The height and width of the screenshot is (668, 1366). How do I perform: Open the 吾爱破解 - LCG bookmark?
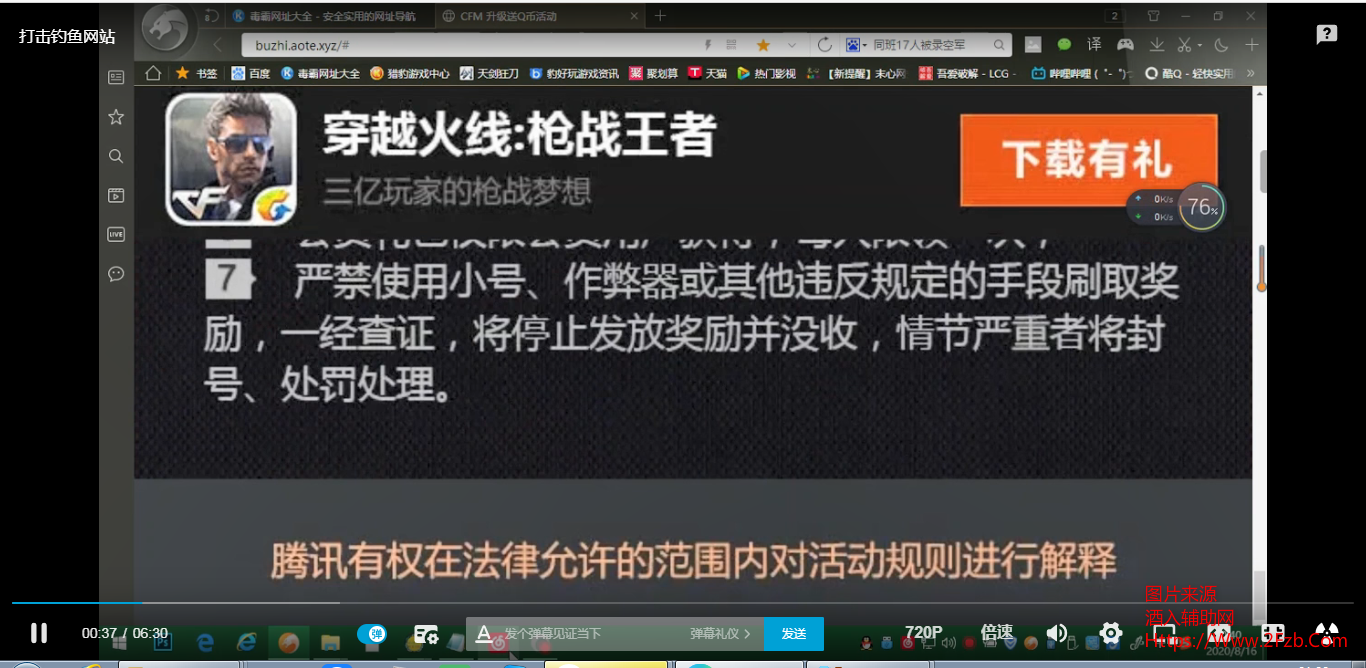967,73
